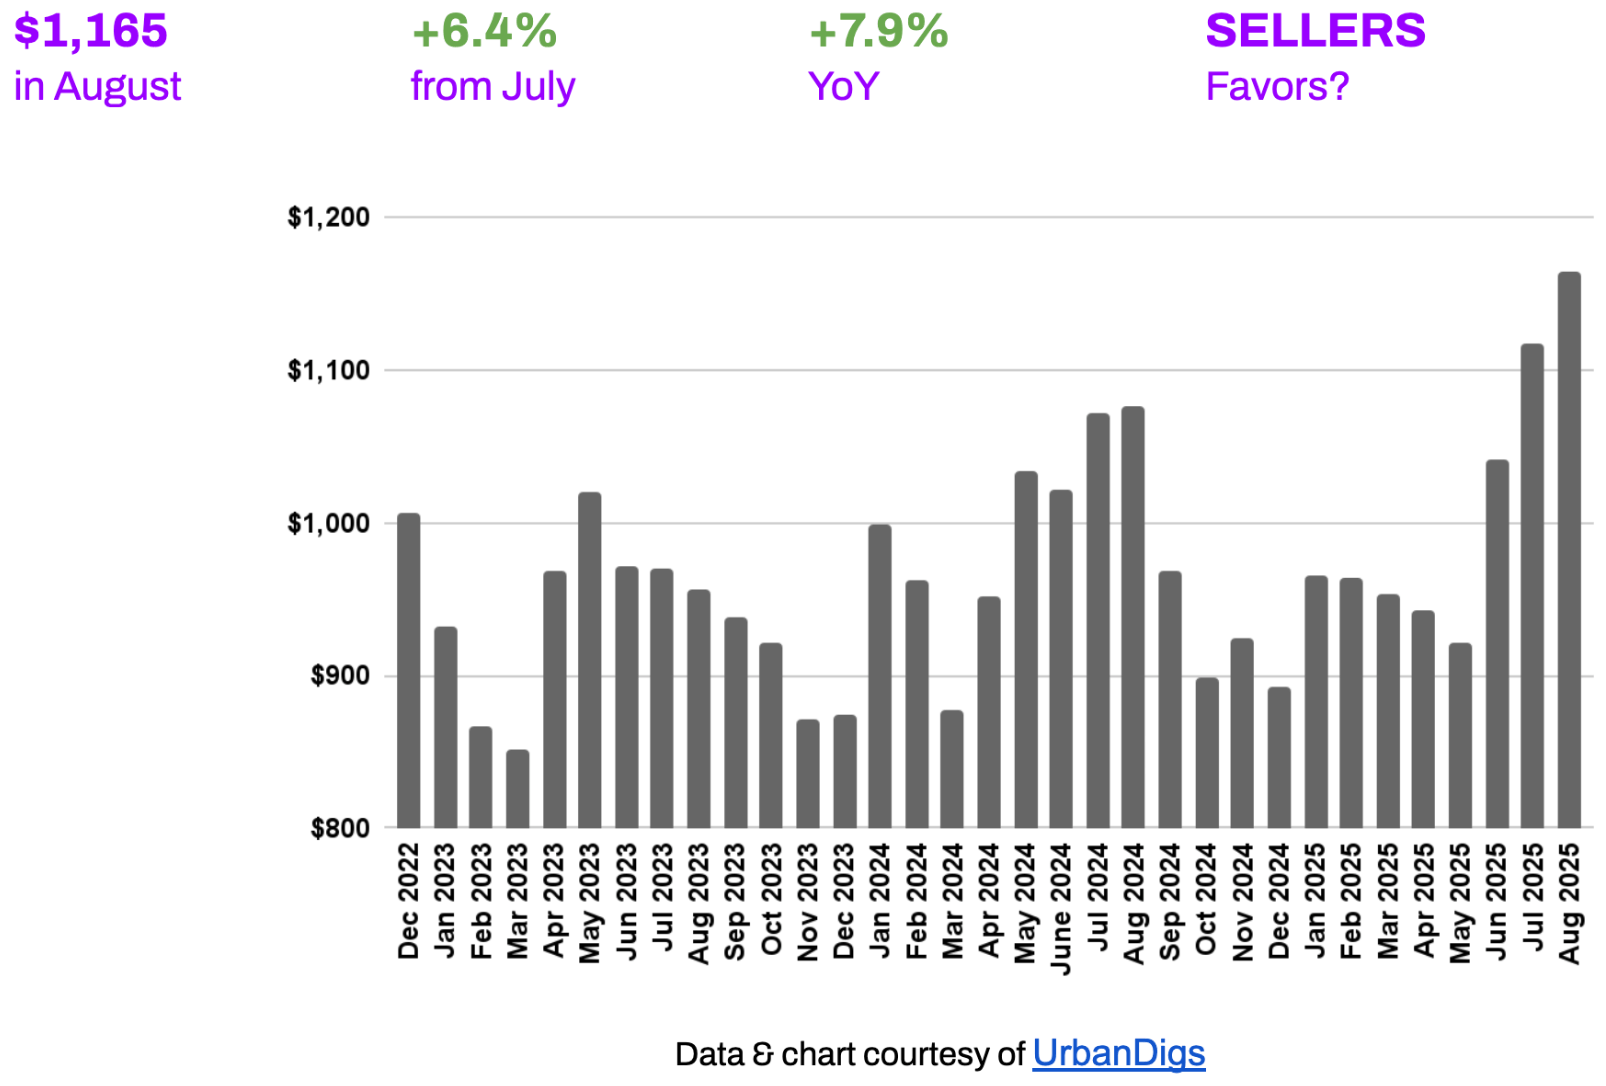Click the $1,165 headline figure
The width and height of the screenshot is (1606, 1086).
(x=91, y=31)
